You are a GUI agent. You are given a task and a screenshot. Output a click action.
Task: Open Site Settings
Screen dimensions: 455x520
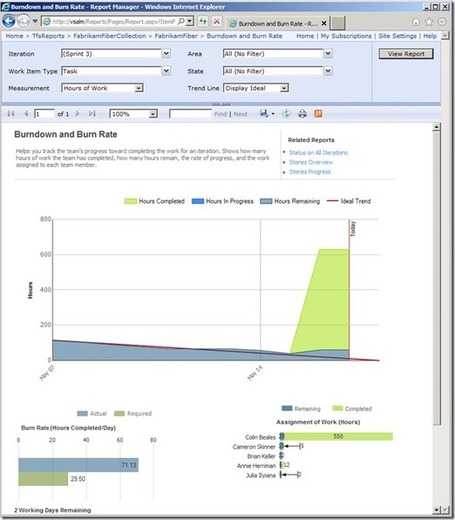[x=397, y=36]
